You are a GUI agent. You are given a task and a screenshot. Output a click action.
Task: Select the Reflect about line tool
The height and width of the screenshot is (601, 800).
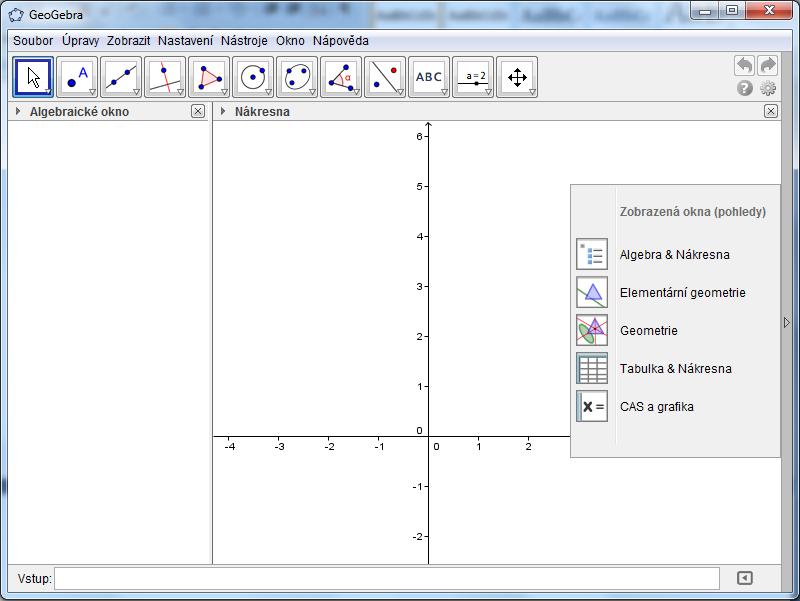tap(385, 77)
